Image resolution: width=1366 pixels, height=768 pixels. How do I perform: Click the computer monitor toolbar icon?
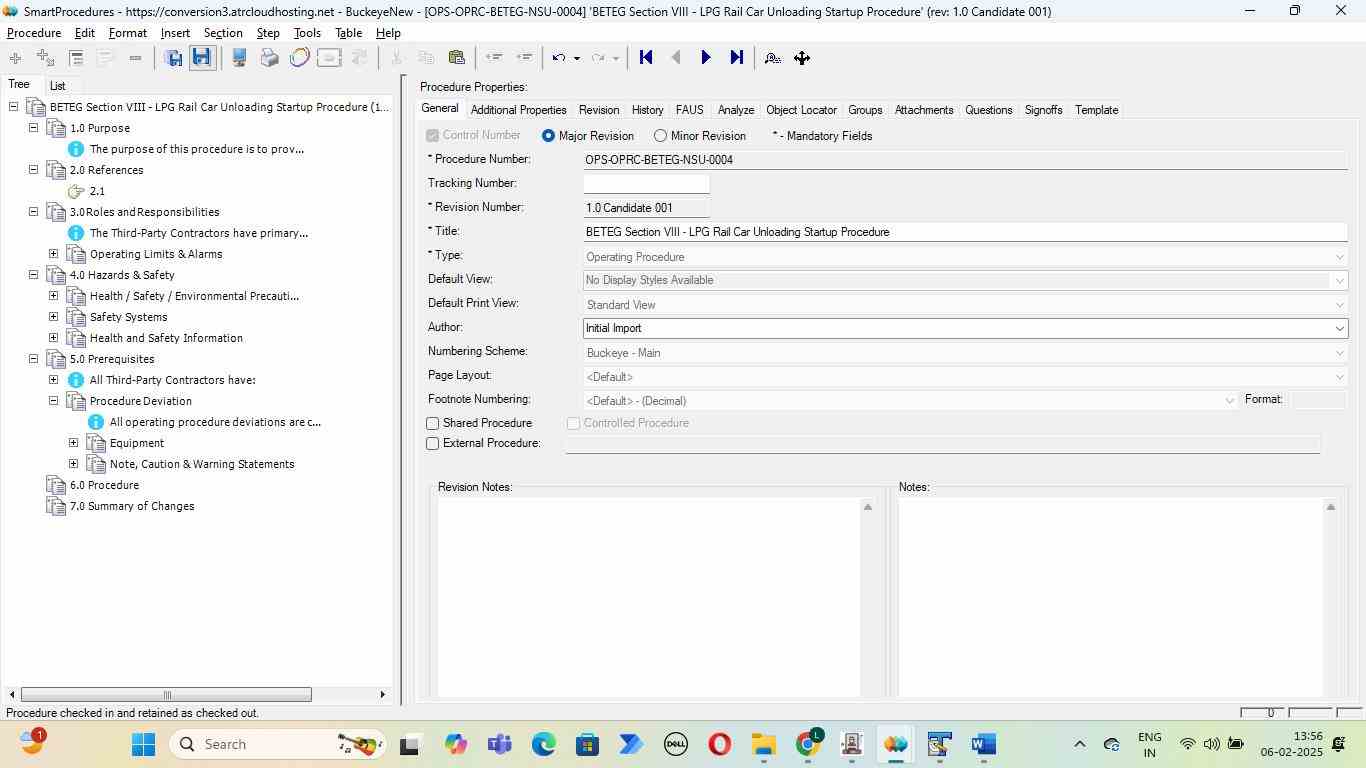[239, 58]
